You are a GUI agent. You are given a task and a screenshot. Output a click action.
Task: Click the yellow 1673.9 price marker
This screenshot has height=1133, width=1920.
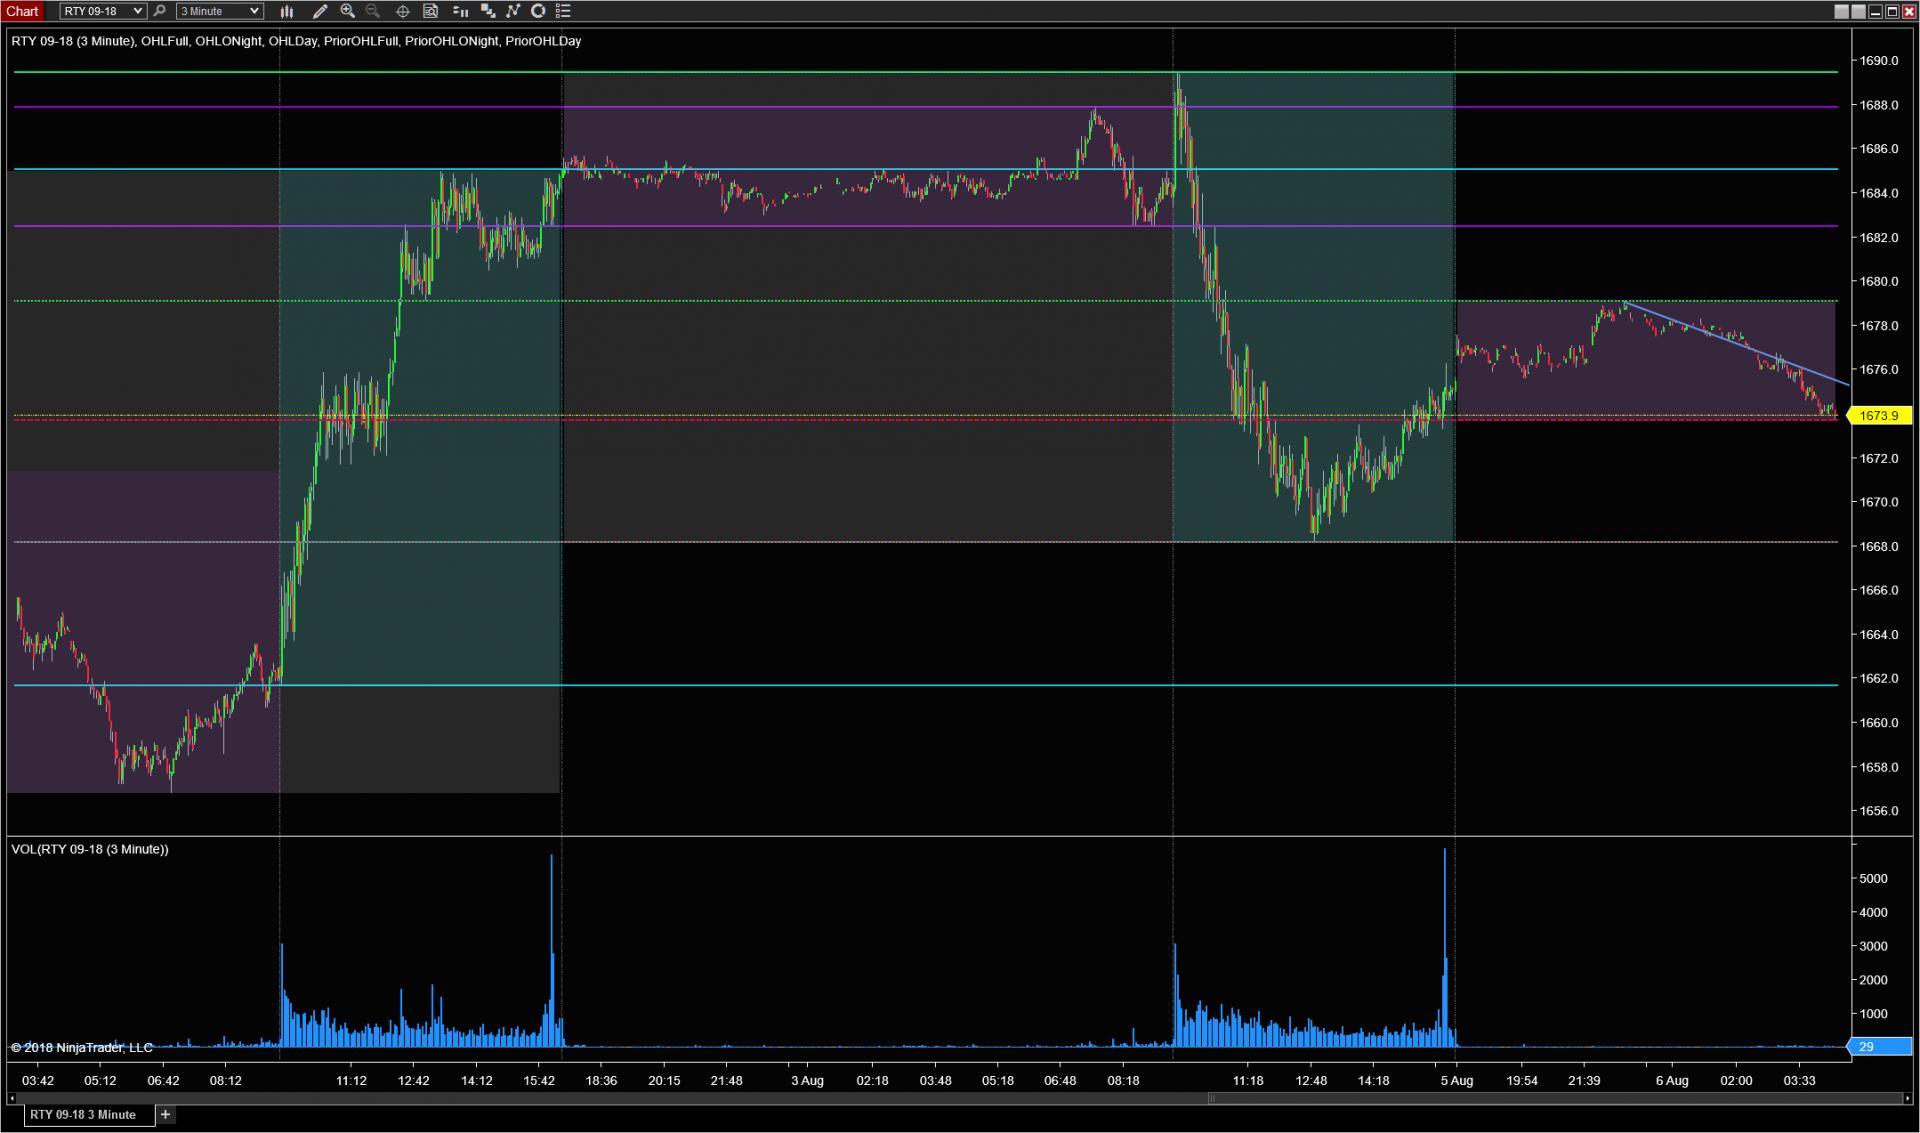(x=1879, y=415)
